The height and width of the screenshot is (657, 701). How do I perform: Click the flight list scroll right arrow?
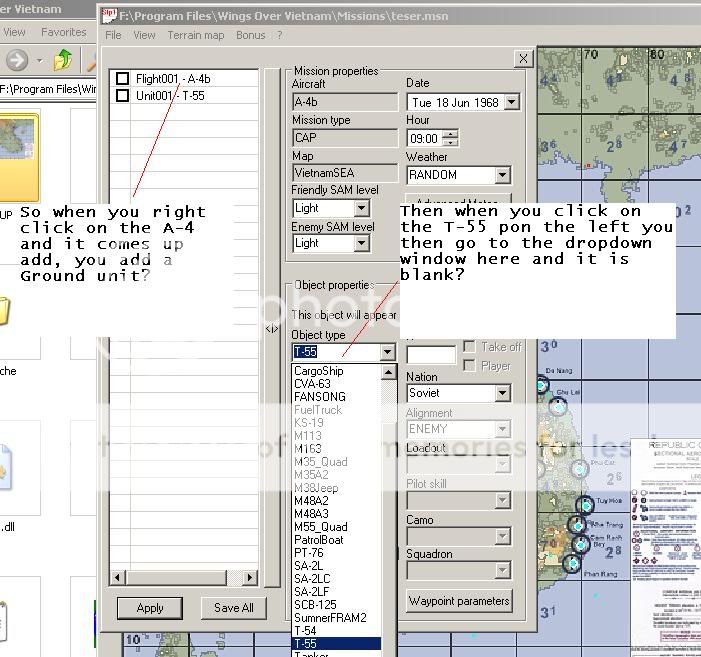250,577
